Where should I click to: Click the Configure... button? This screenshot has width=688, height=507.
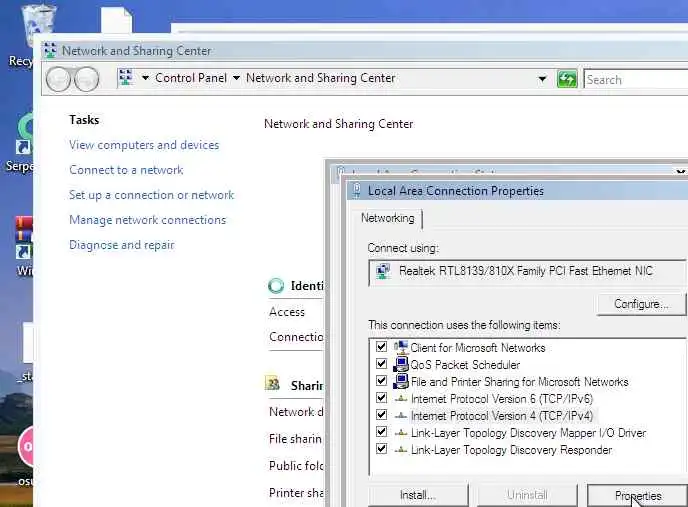(x=641, y=304)
